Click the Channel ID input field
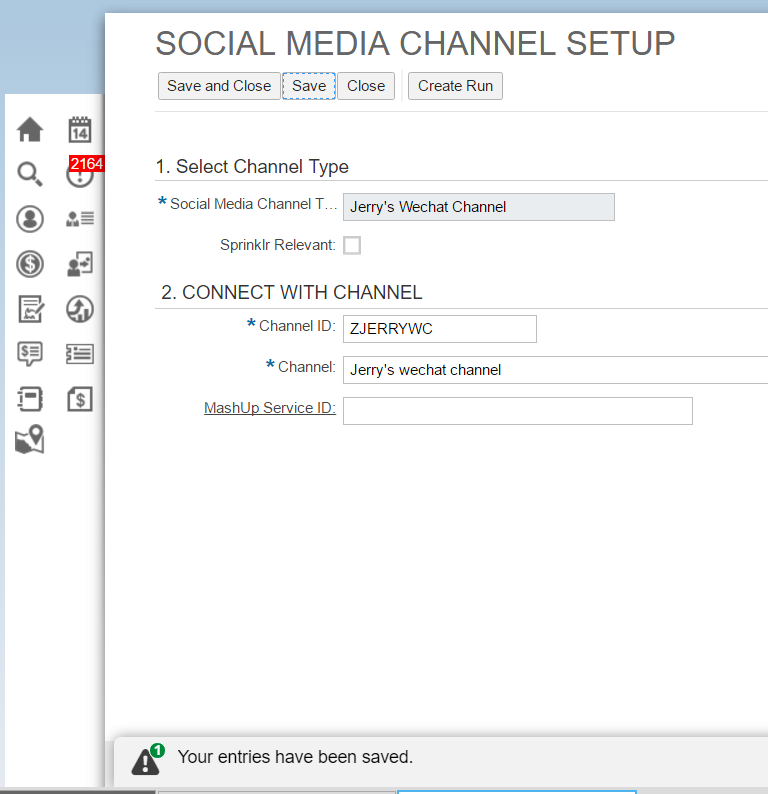This screenshot has height=794, width=768. [x=440, y=329]
